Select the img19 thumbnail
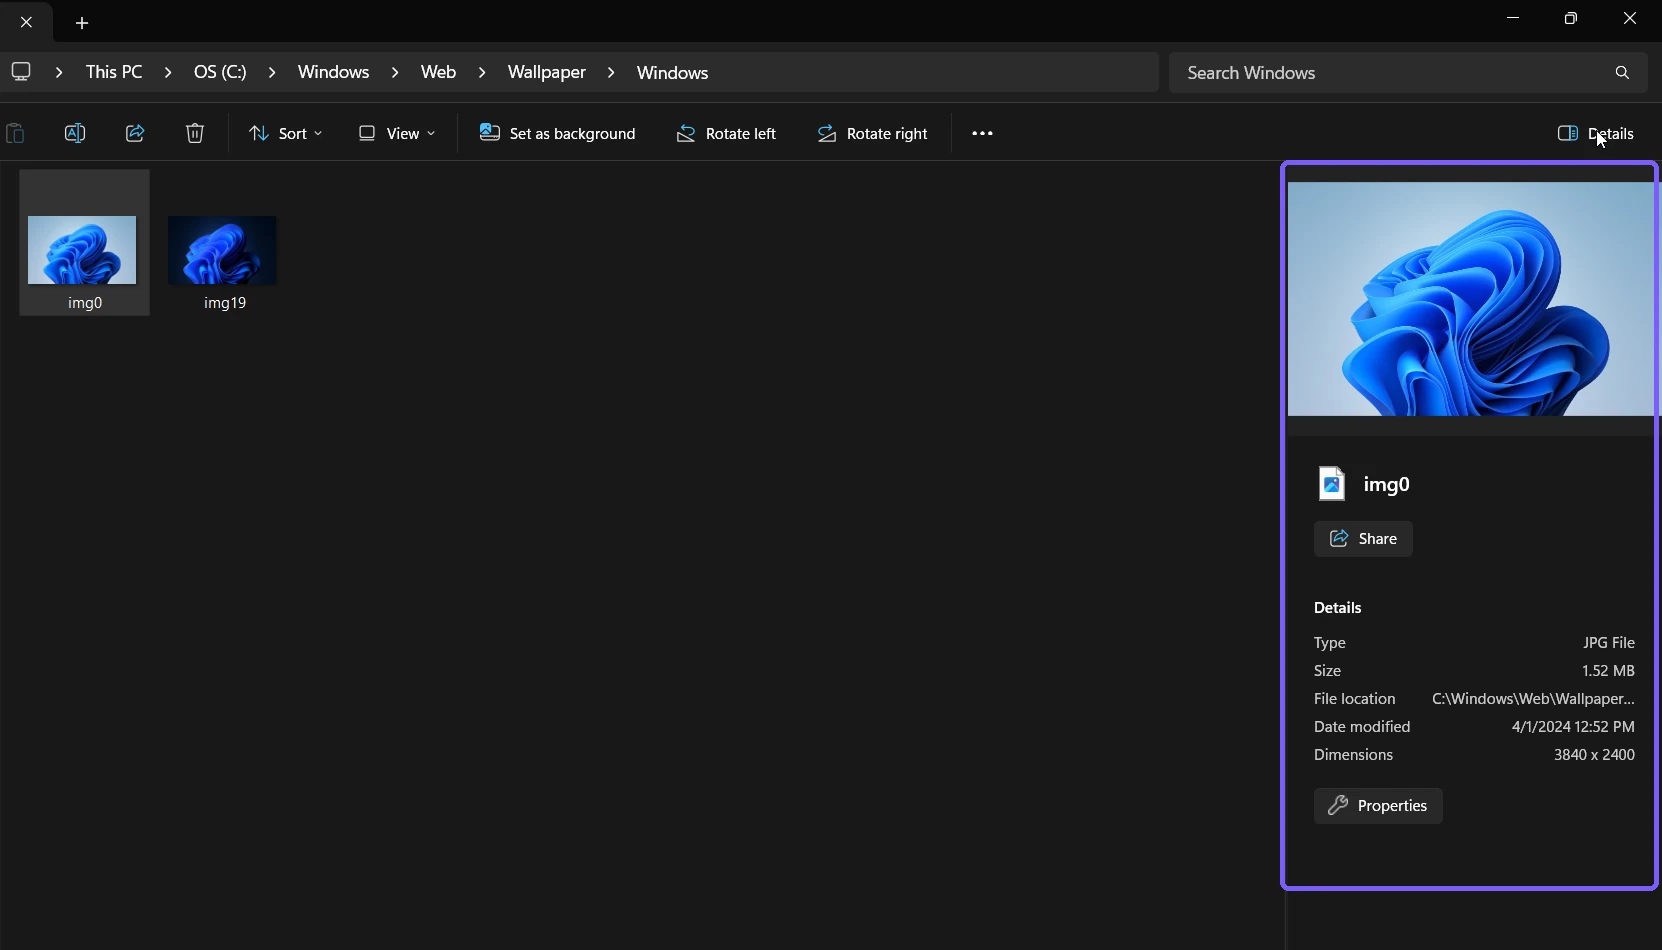 tap(223, 250)
